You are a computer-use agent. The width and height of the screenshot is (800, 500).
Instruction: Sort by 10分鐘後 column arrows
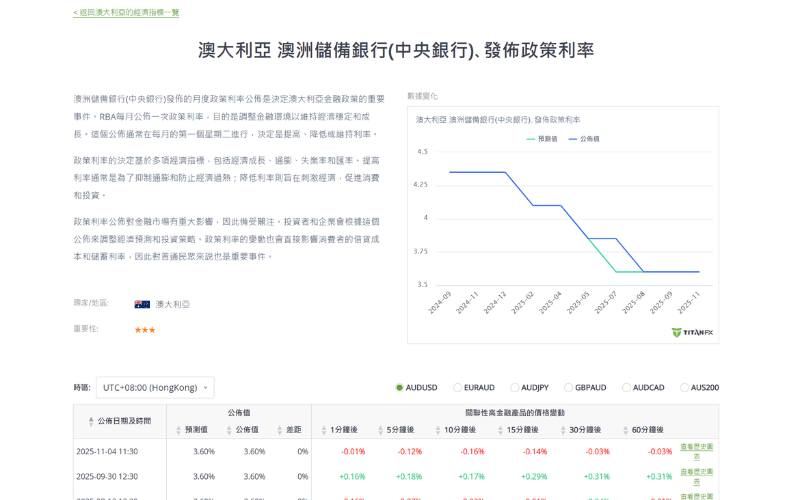pos(438,430)
